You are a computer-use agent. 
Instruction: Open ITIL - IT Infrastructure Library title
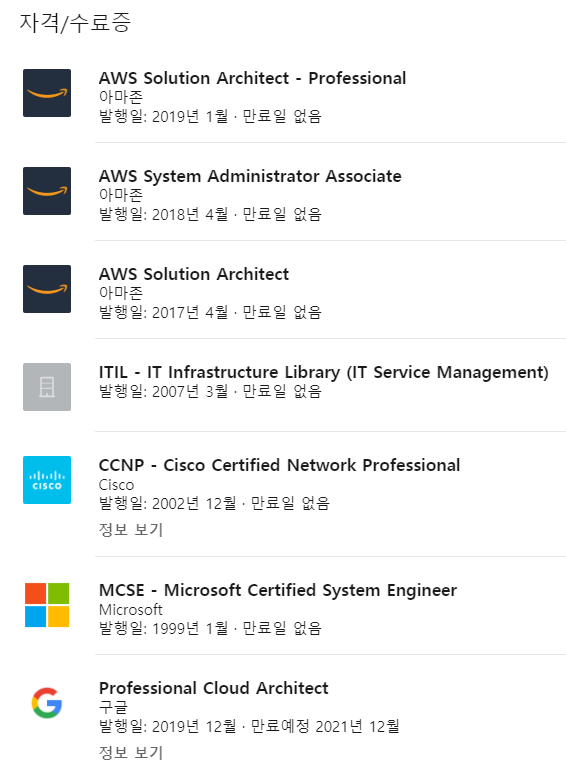[323, 372]
